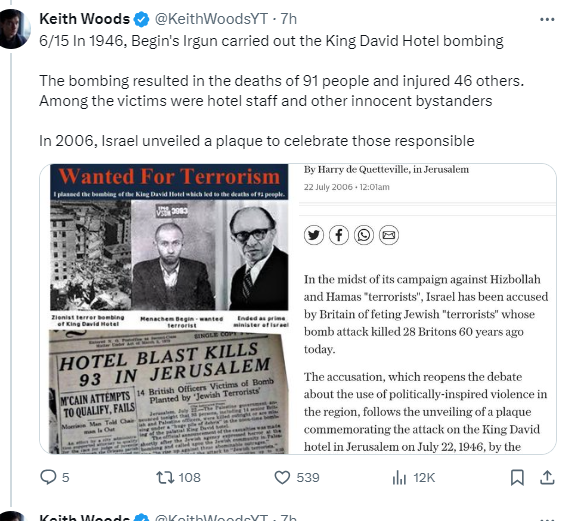Click the blue verified badge beside Keith Woods
This screenshot has width=568, height=521.
(141, 20)
